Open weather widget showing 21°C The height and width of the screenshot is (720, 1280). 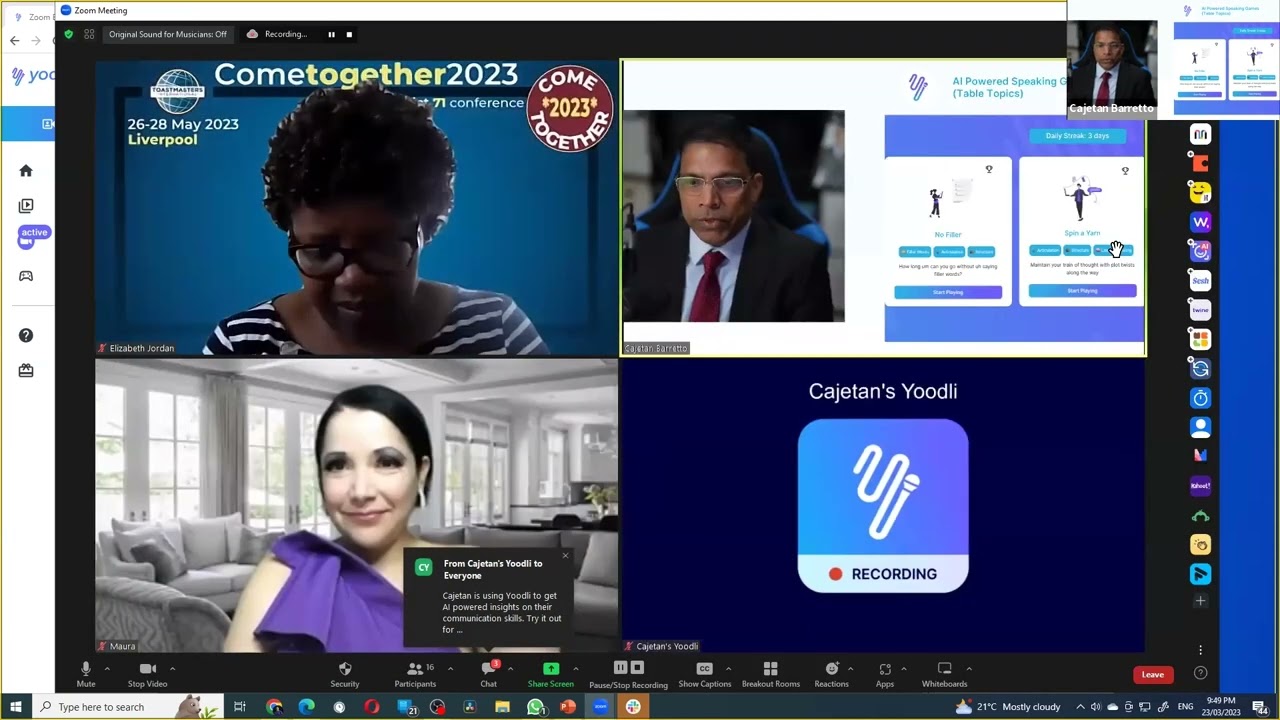tap(1008, 707)
